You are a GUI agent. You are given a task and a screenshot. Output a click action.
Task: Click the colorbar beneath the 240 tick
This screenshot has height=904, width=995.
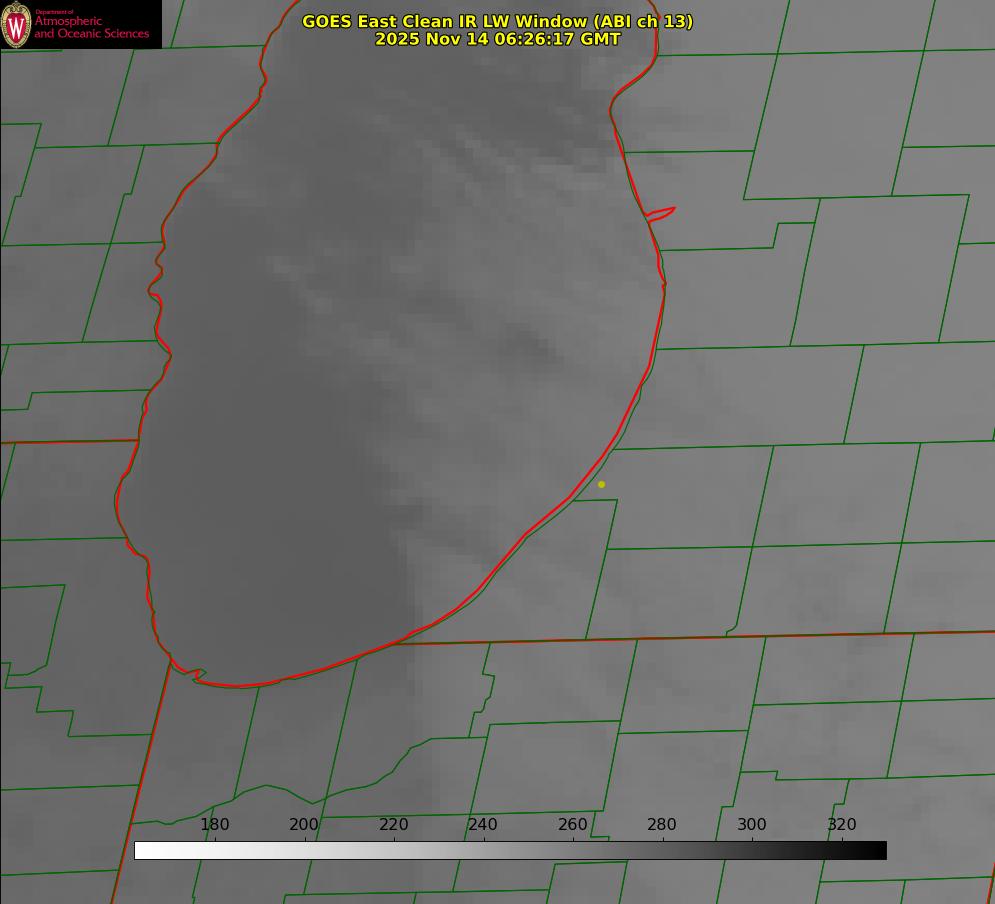point(483,850)
